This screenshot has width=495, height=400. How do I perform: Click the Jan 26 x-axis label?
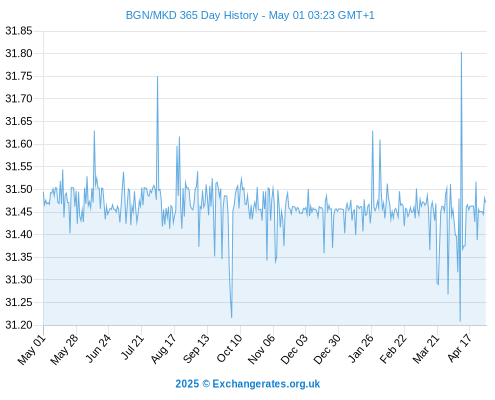(361, 349)
